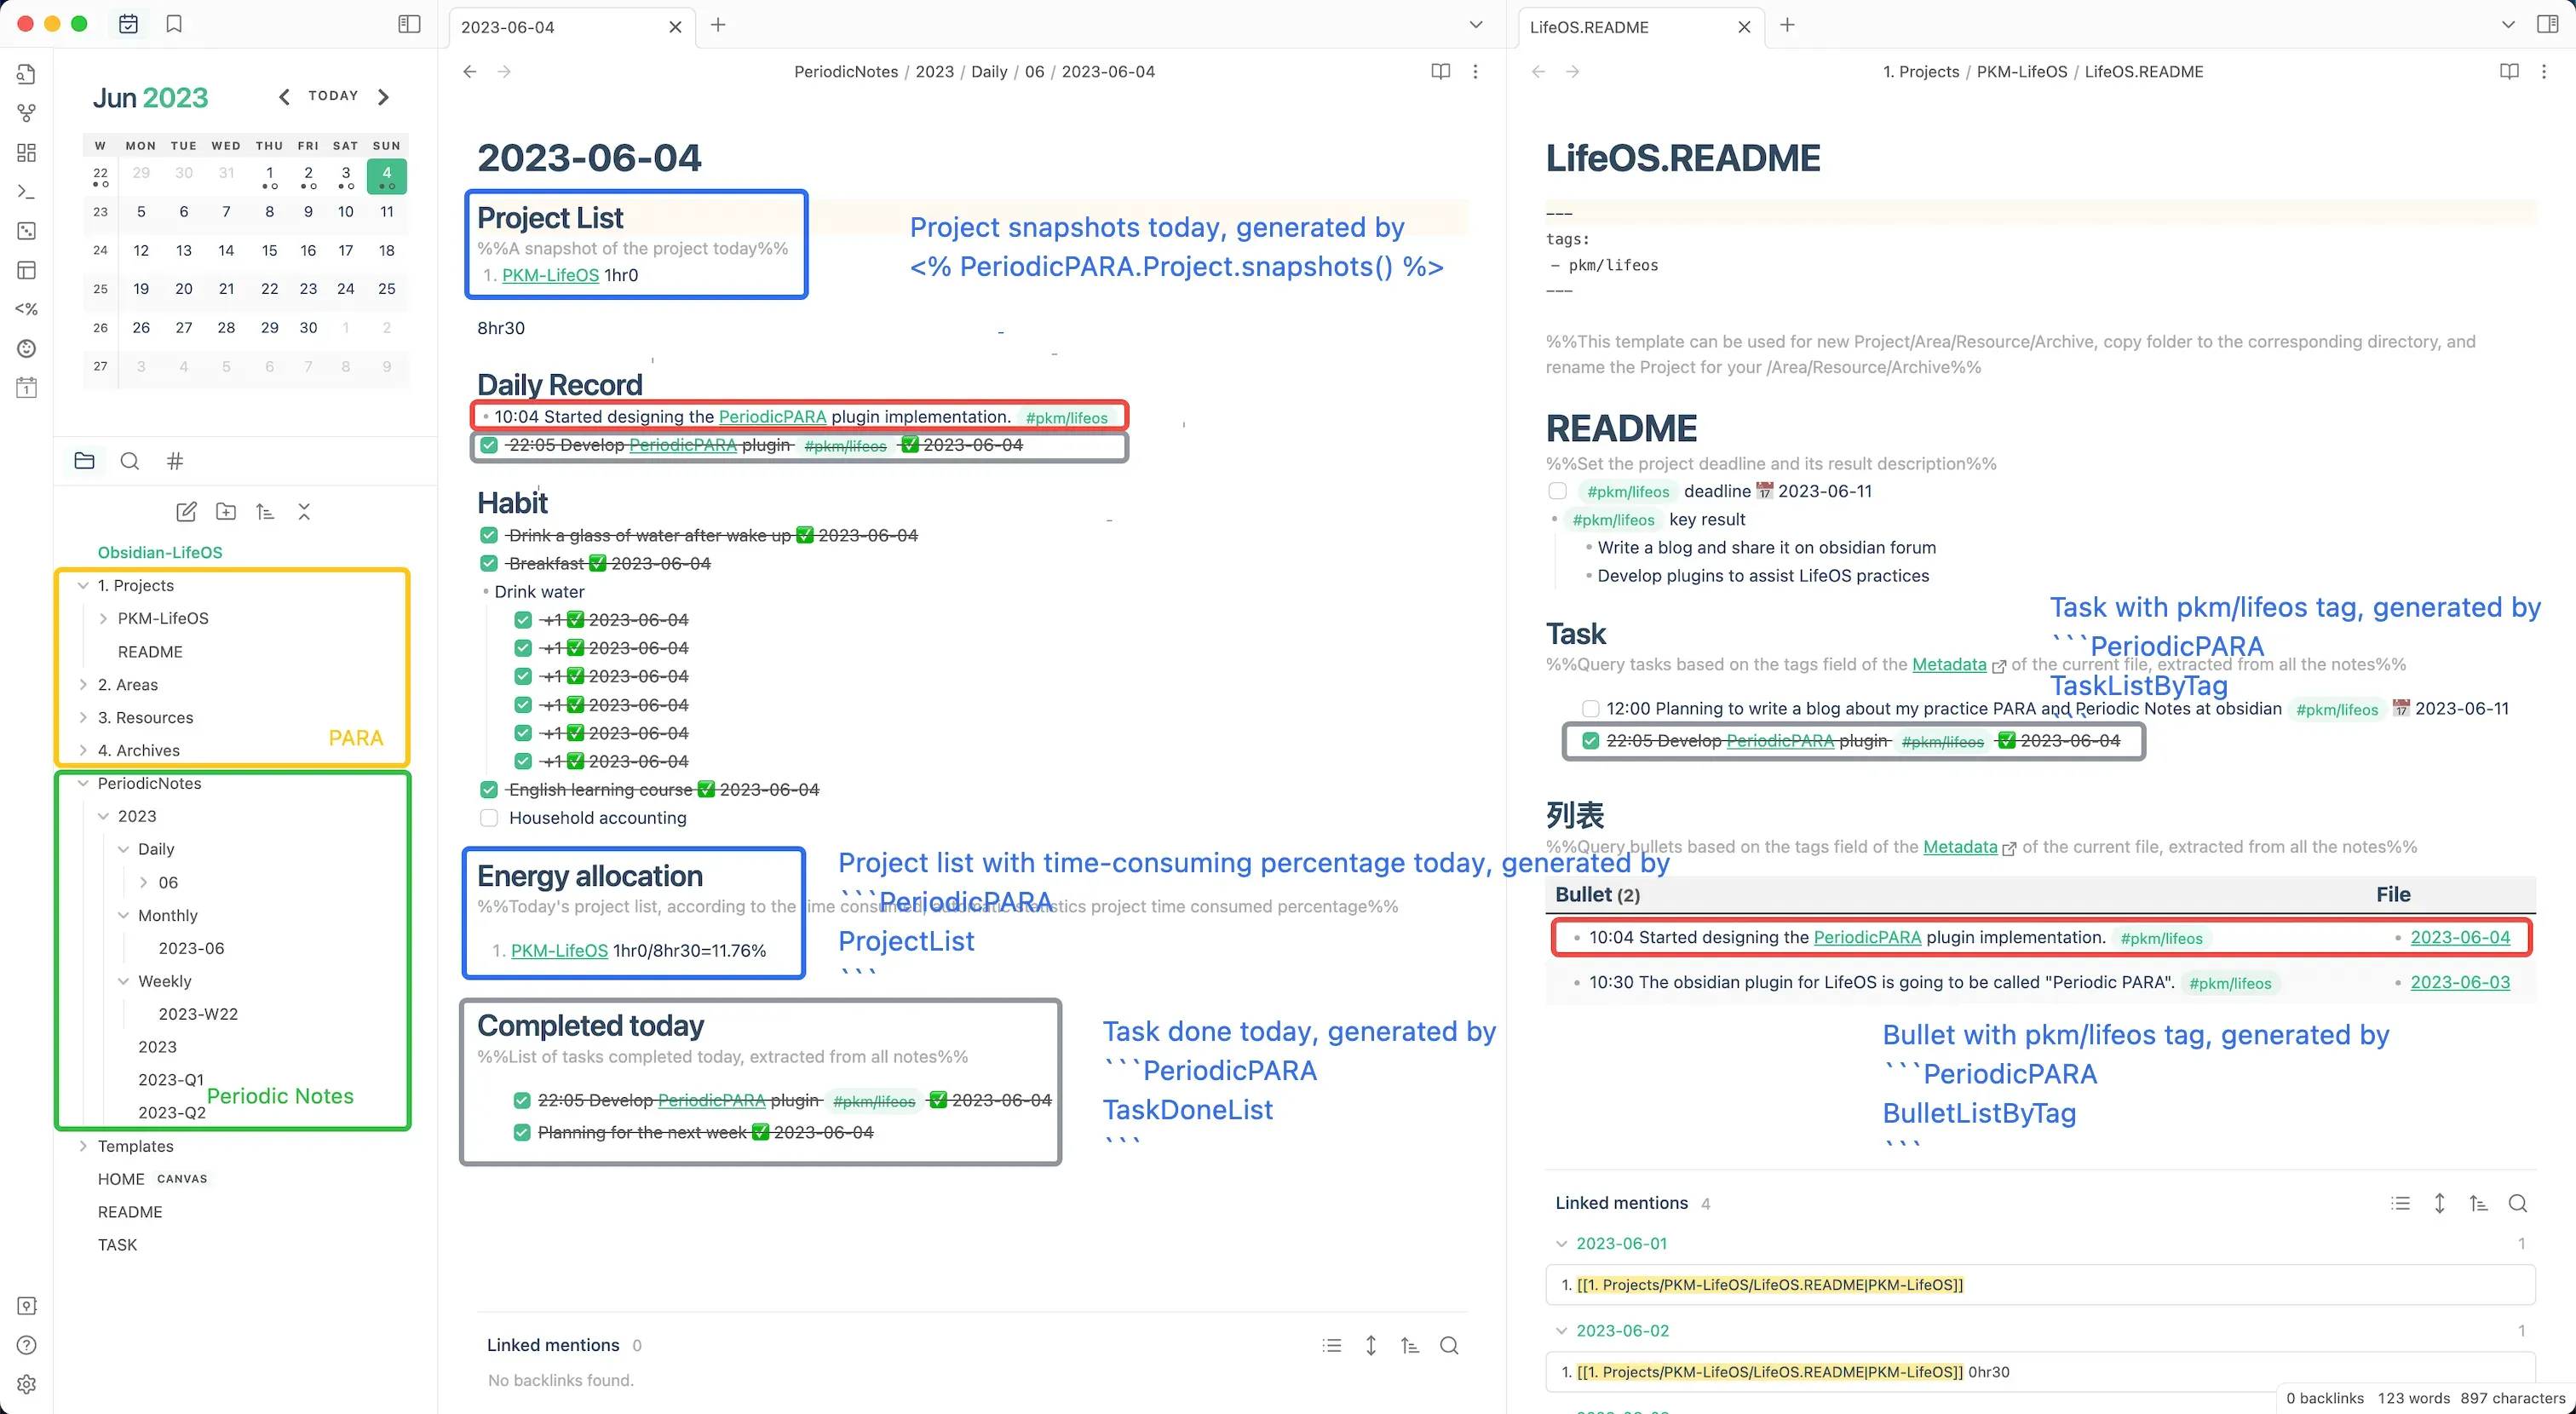This screenshot has height=1414, width=2576.
Task: Open PKM-LifeOS link under Project List
Action: click(550, 276)
